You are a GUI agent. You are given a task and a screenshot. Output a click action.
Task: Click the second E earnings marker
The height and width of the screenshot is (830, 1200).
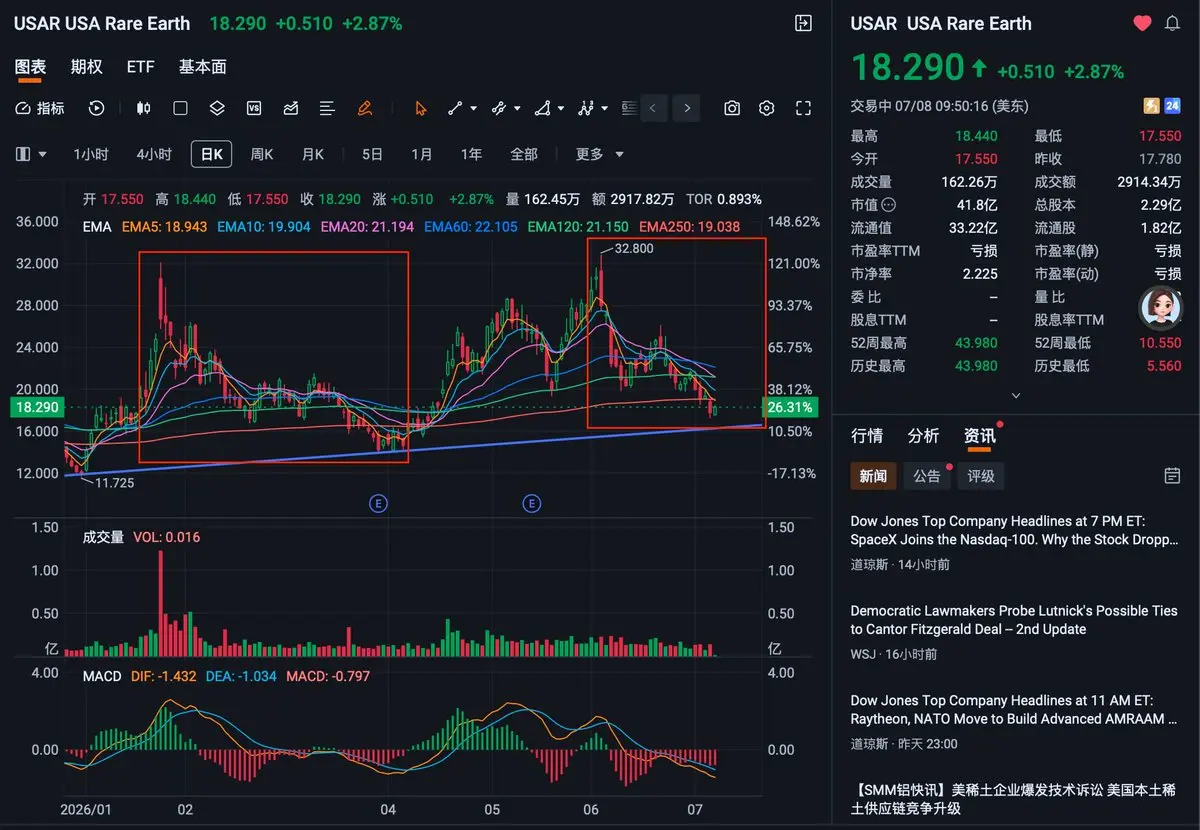[x=531, y=503]
